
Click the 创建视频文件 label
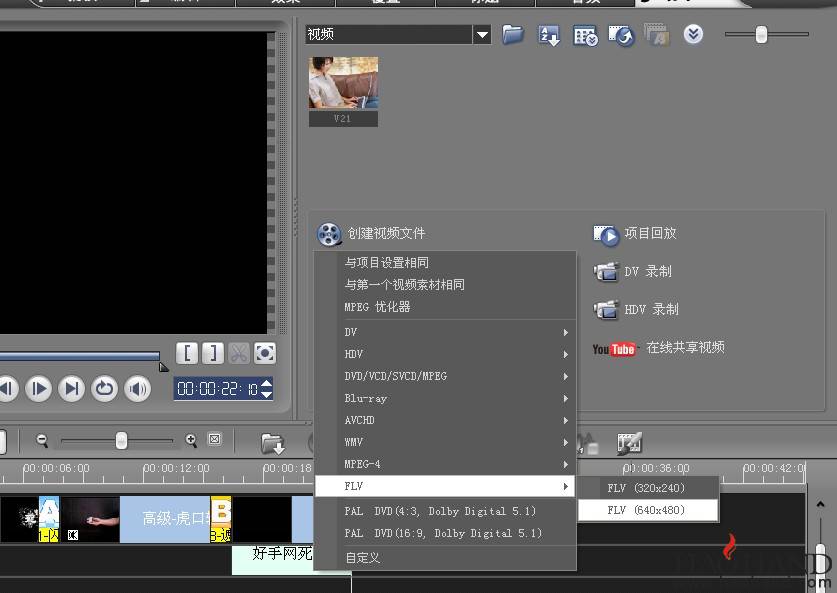click(x=386, y=233)
